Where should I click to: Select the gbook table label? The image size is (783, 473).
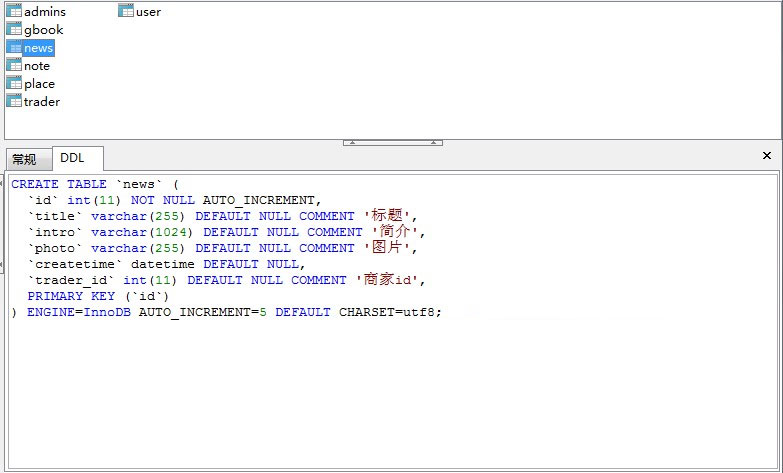[43, 30]
